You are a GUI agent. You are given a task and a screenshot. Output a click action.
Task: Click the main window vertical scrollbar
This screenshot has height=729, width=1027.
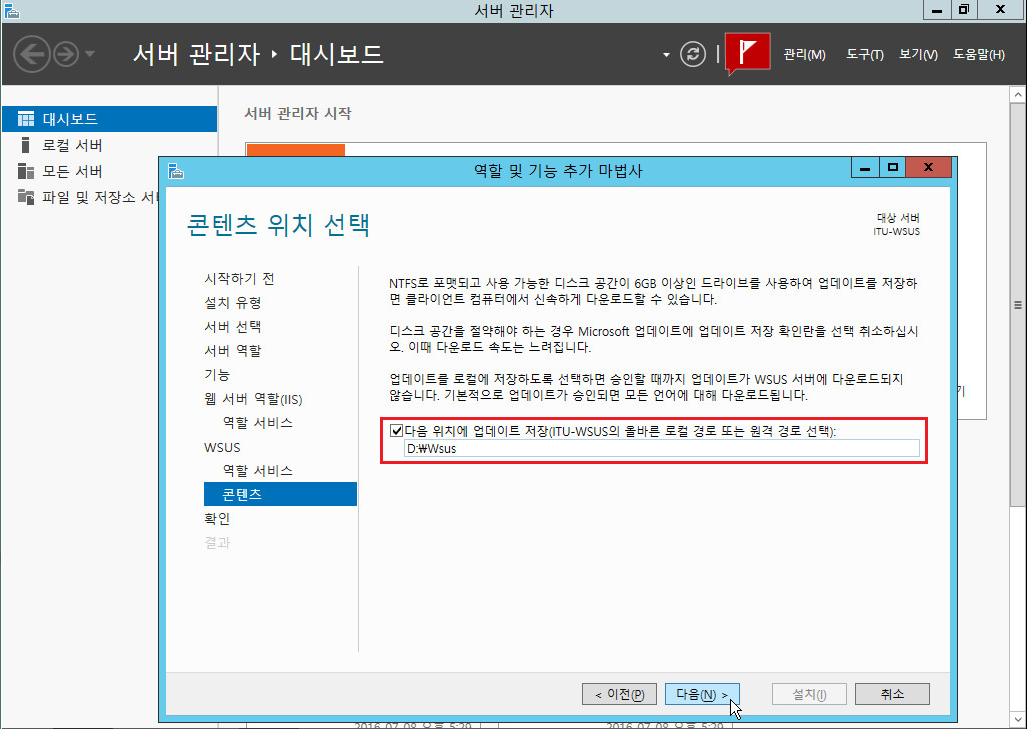[1018, 400]
